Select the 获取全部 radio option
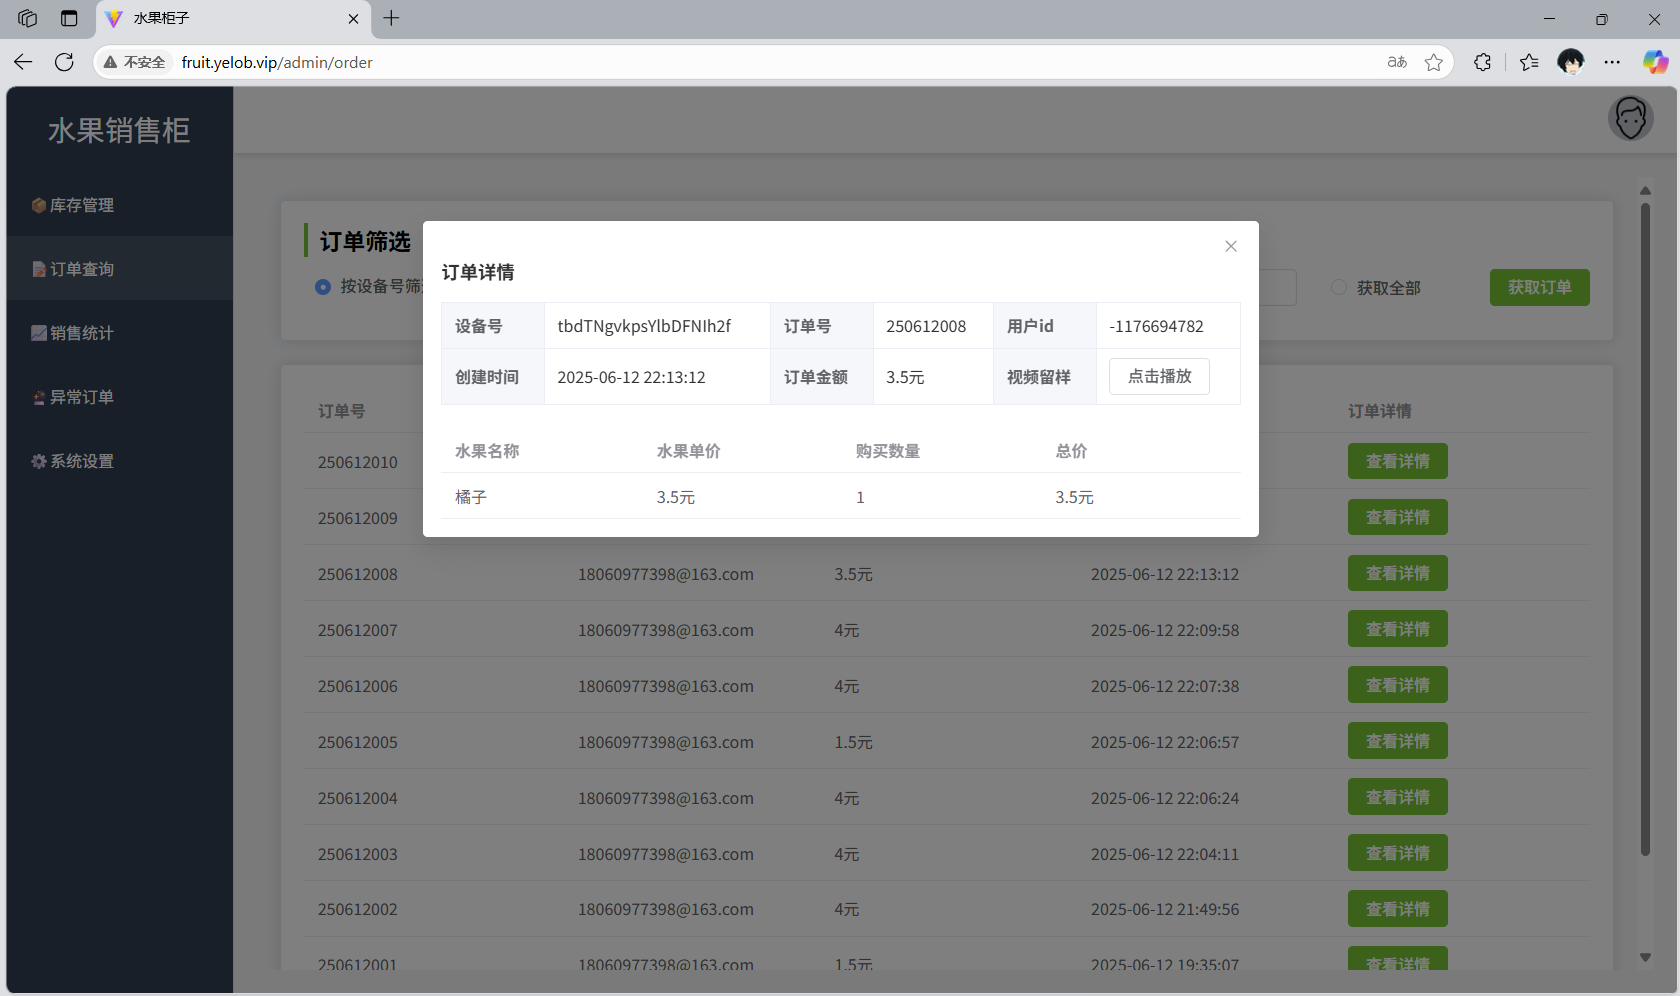The image size is (1680, 996). 1339,288
